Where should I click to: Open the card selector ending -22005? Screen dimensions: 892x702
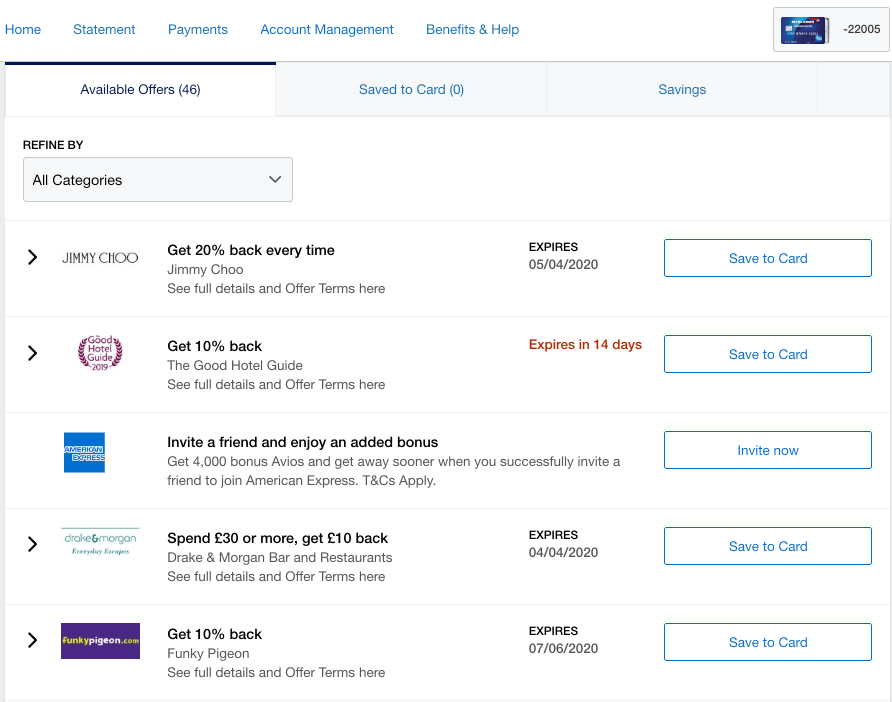click(x=831, y=30)
